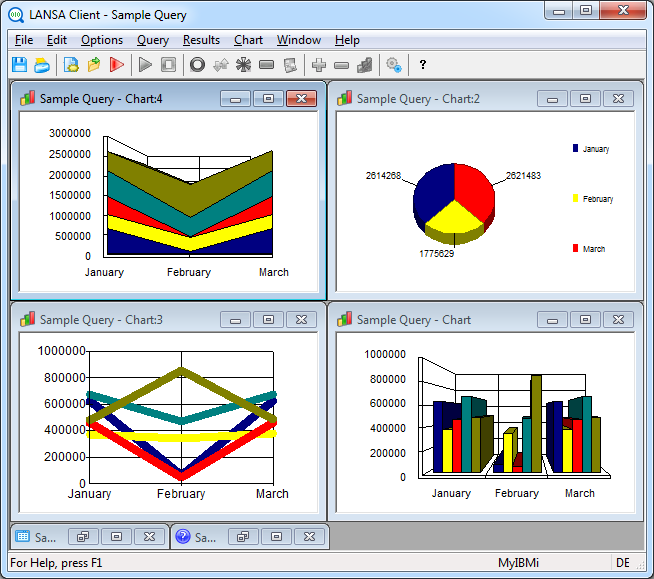The height and width of the screenshot is (579, 654).
Task: Click the February axis label in Chart:3
Action: coord(181,494)
